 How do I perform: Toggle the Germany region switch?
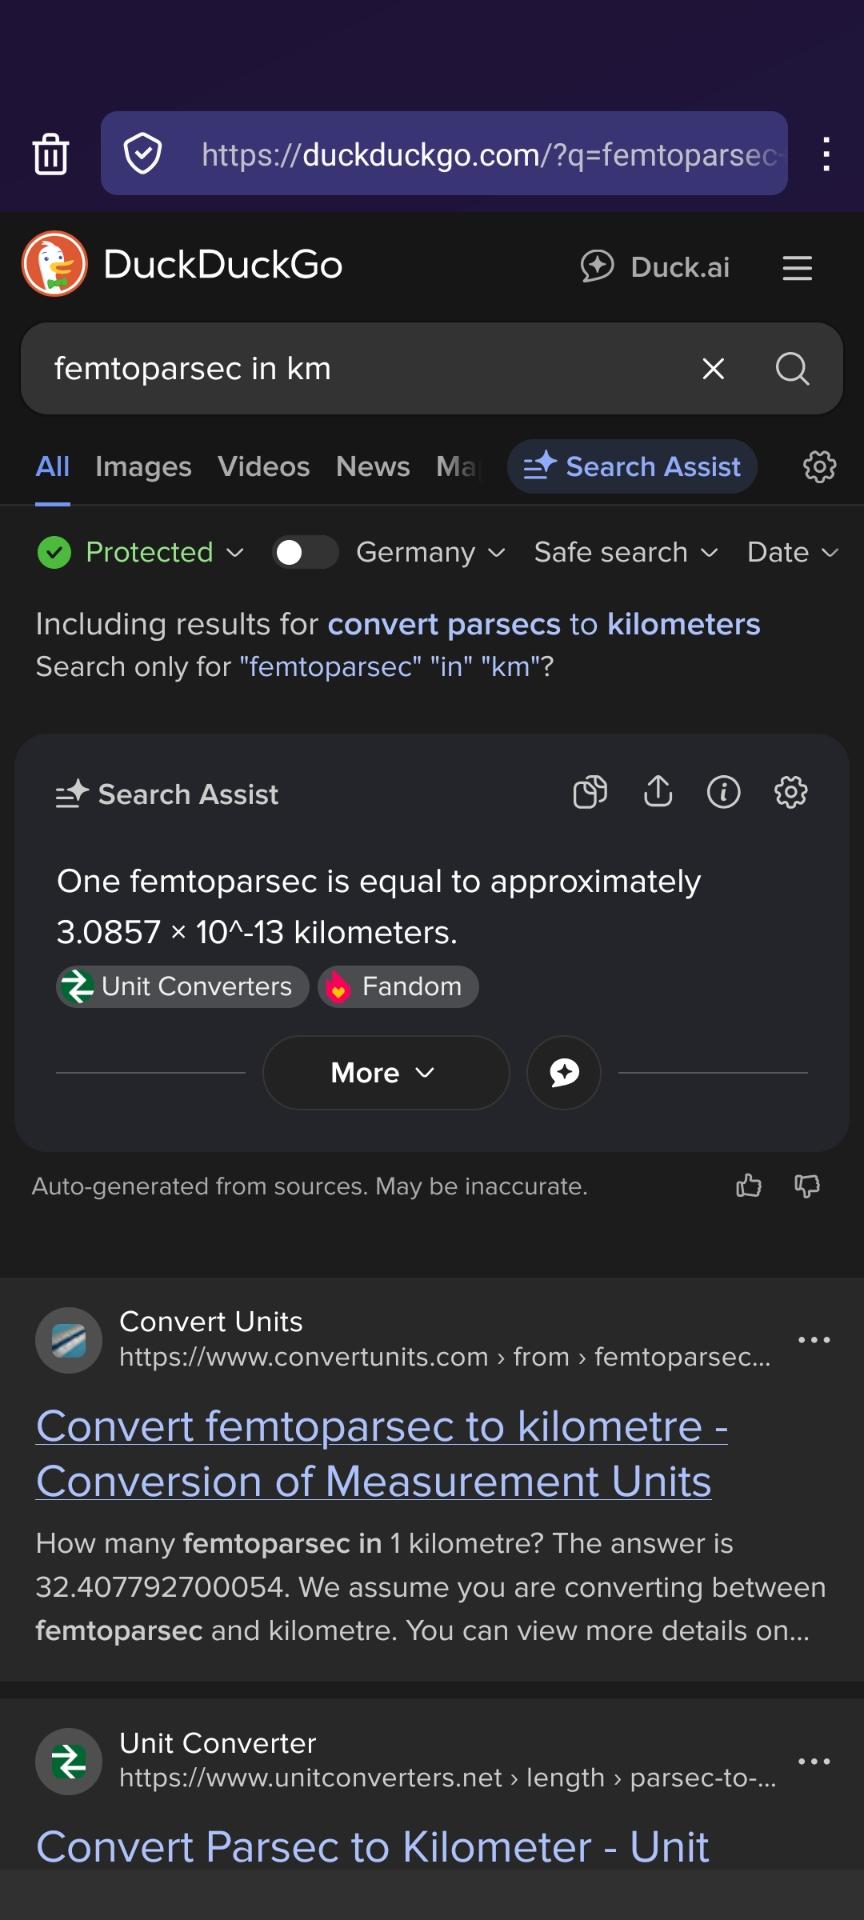(305, 552)
